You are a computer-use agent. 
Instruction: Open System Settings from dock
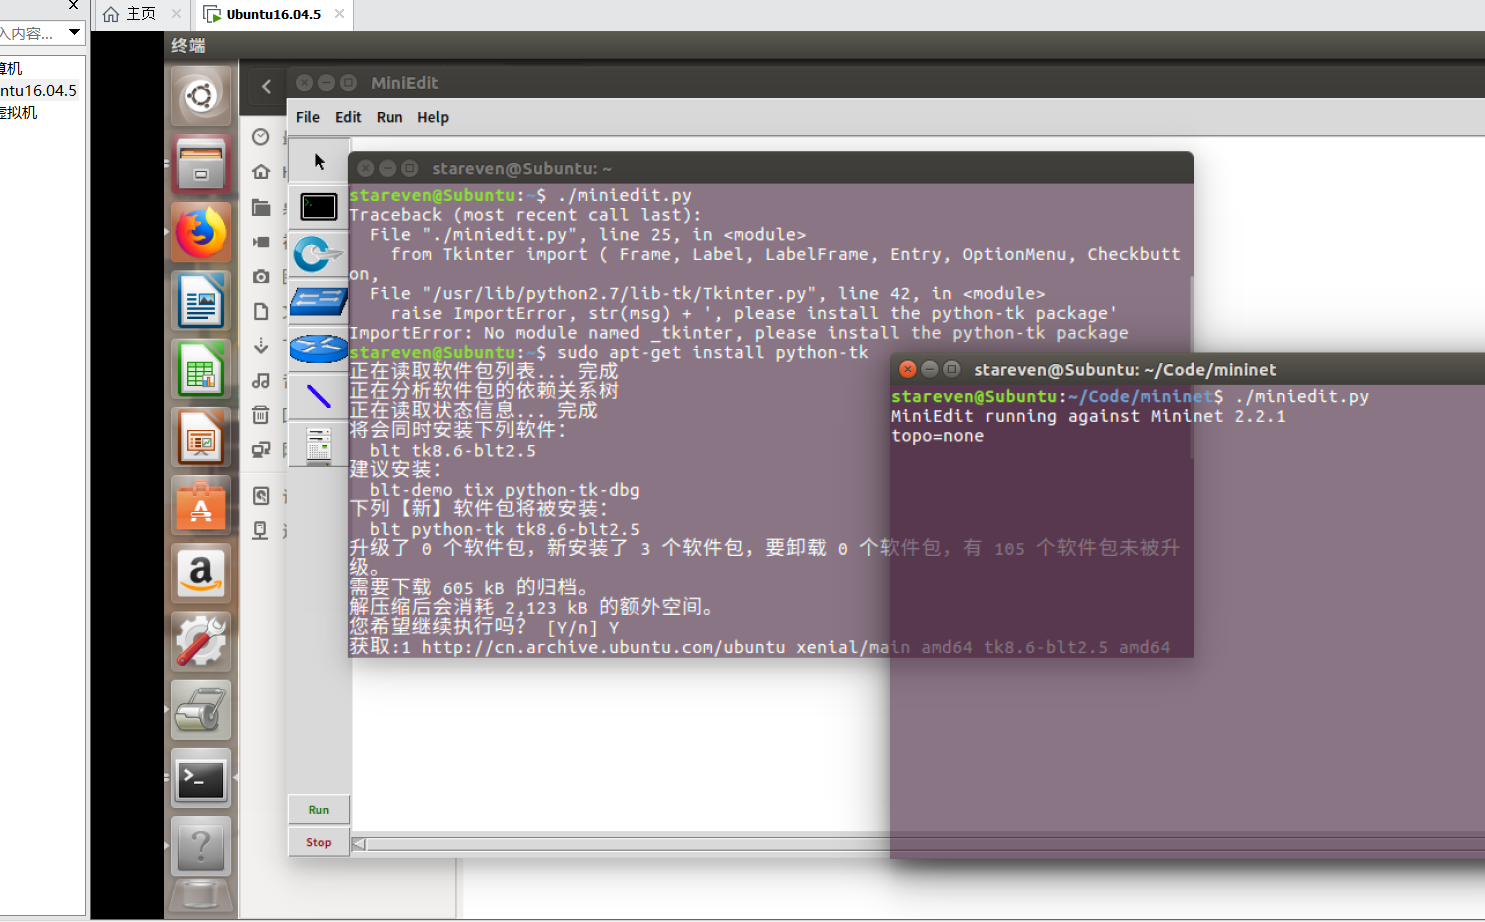(201, 641)
